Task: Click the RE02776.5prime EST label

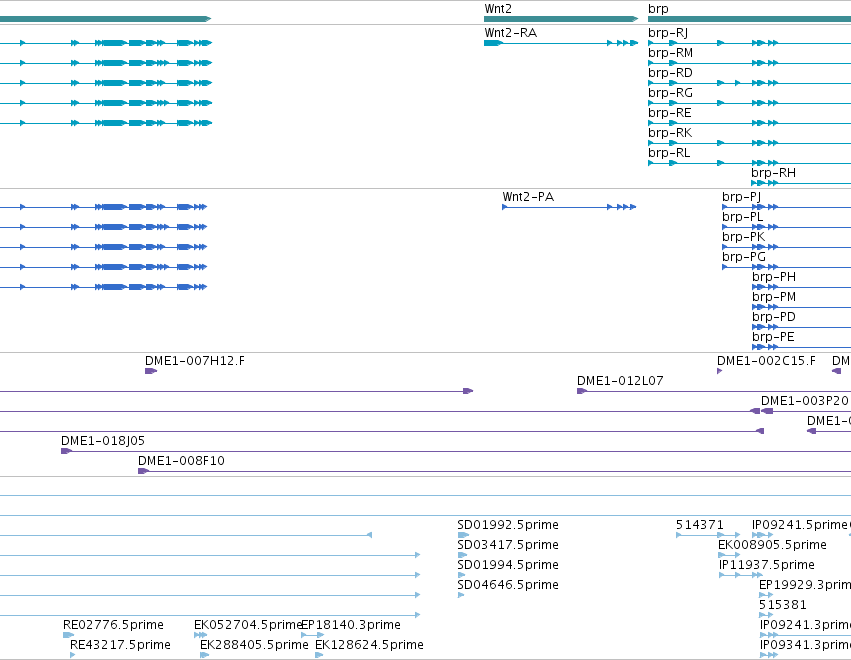Action: click(x=113, y=625)
